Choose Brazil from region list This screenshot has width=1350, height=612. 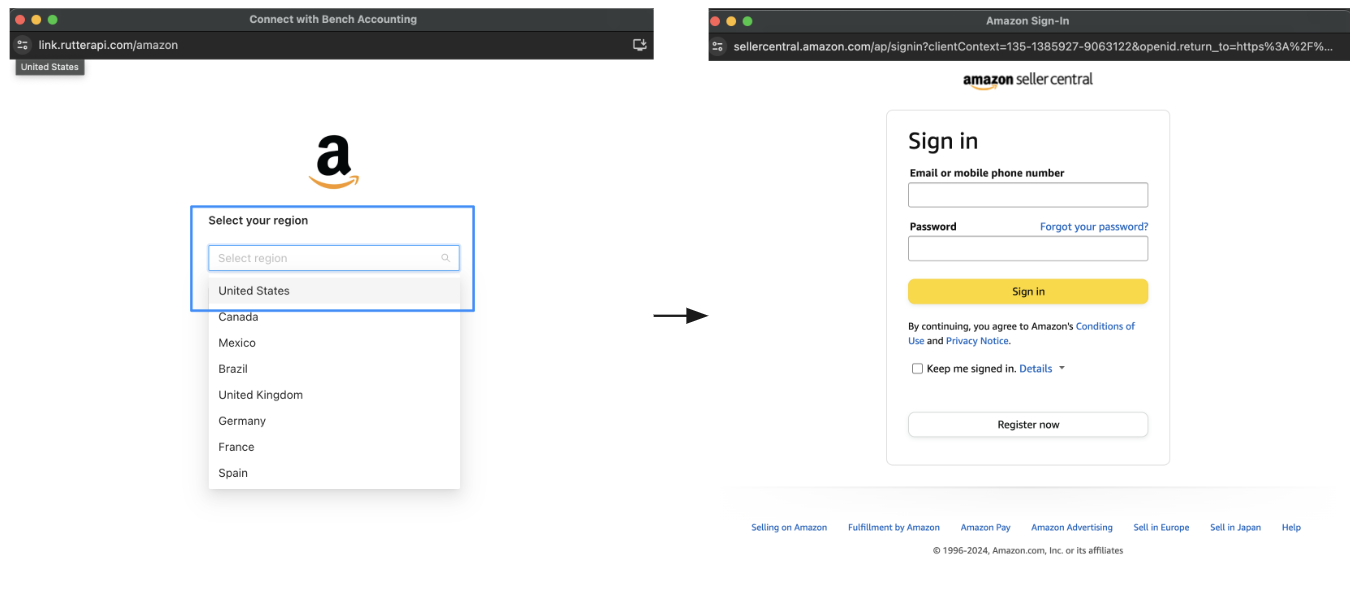(x=334, y=369)
